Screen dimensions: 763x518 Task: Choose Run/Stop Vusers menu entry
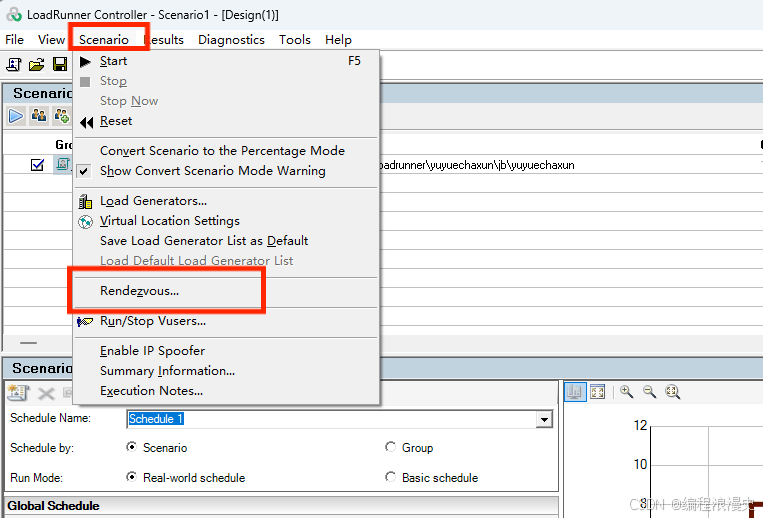pyautogui.click(x=226, y=321)
